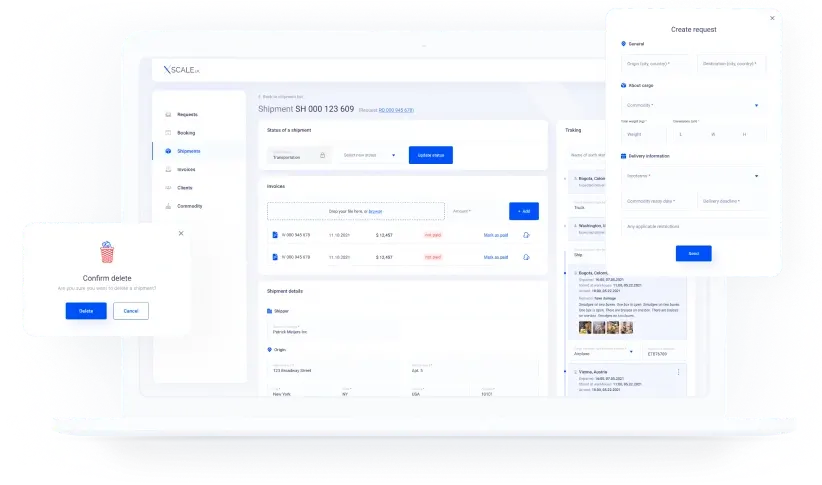This screenshot has width=822, height=485.
Task: Open the Shipments menu item
Action: (188, 151)
